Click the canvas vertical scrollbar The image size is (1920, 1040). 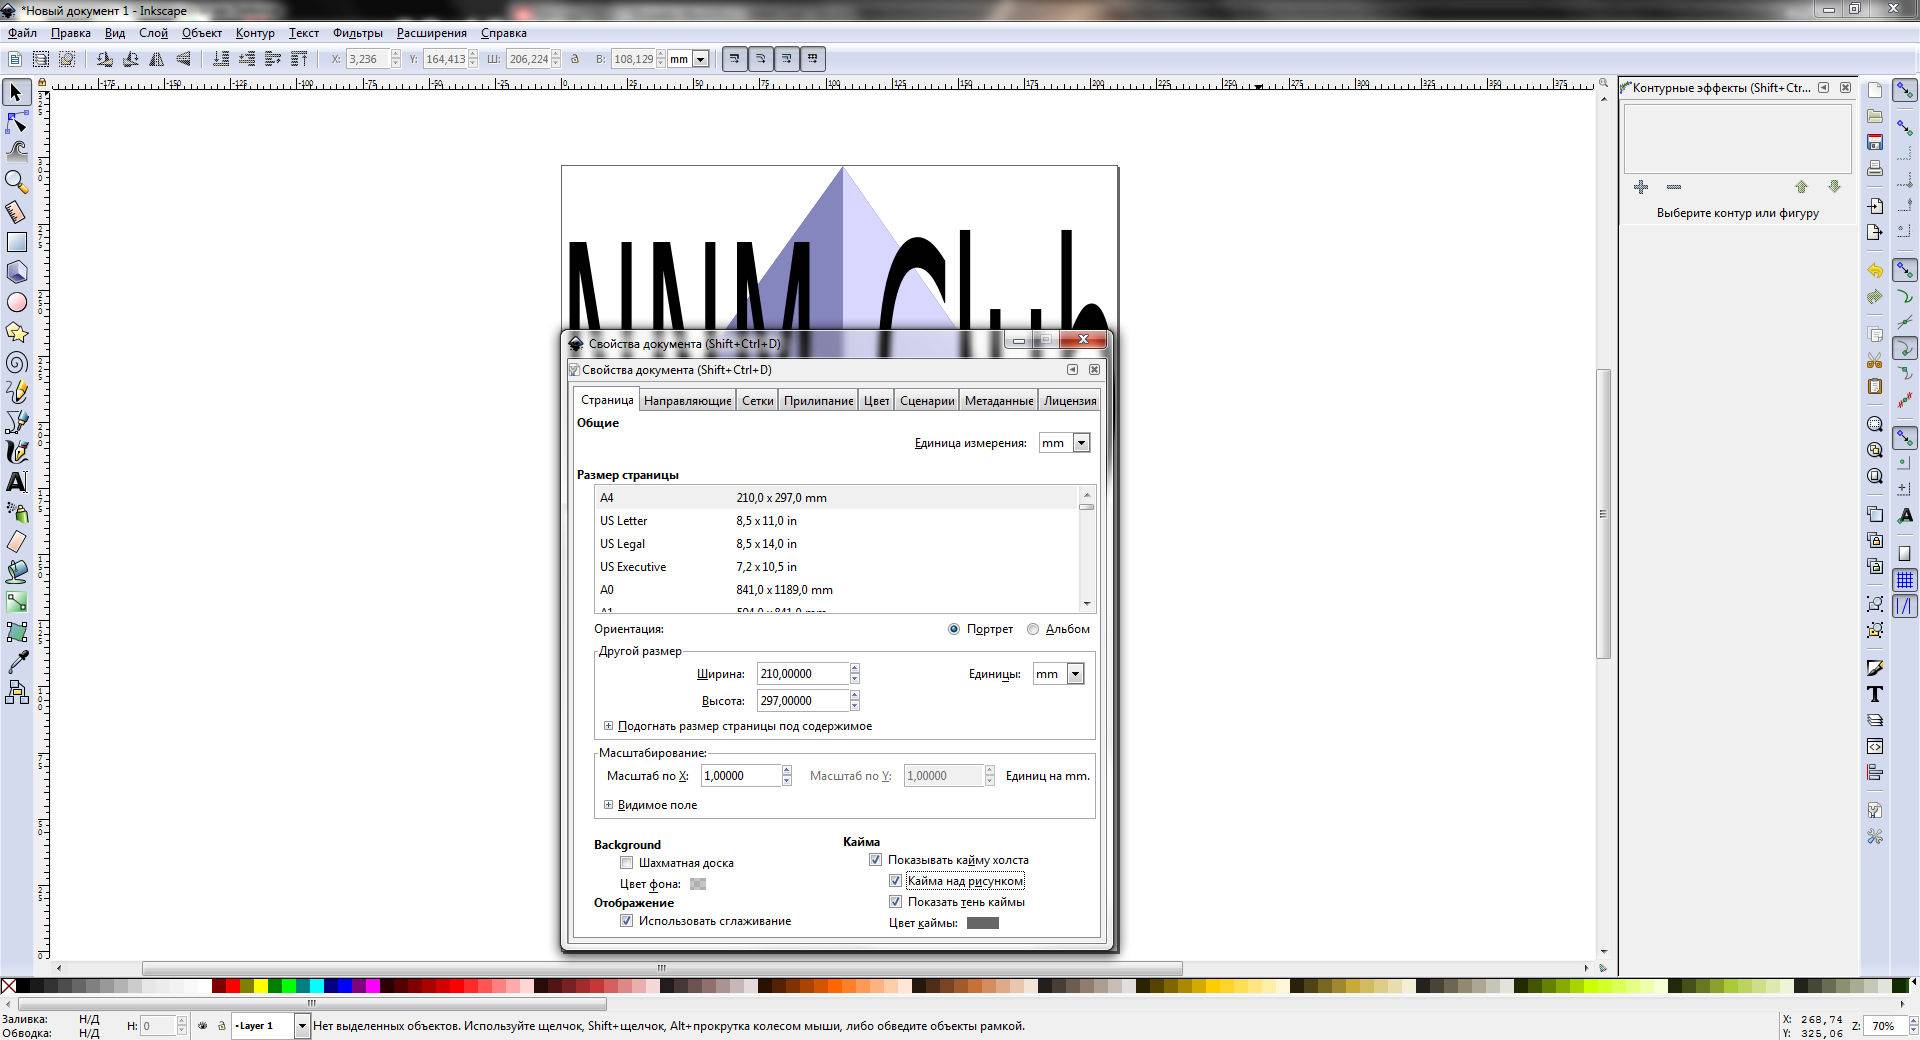pos(1603,514)
